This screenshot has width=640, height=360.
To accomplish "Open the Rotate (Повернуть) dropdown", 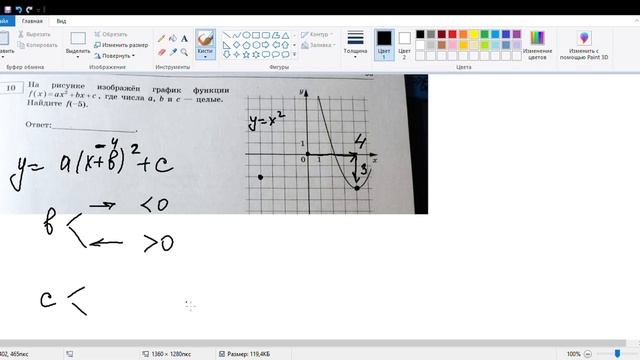I will (114, 56).
